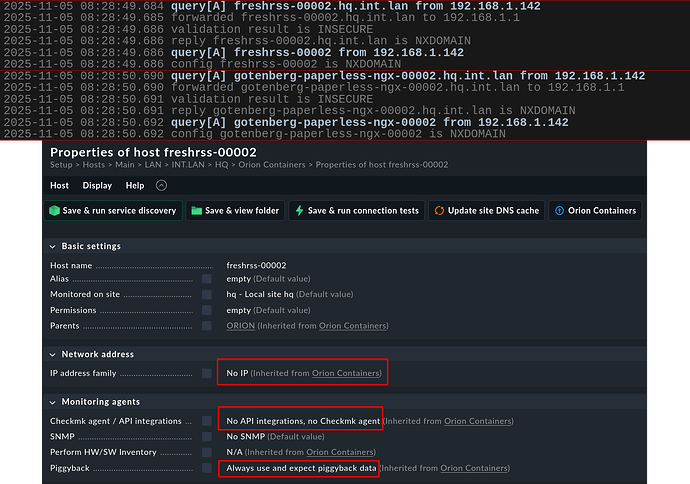Click Save & run connection tests

pyautogui.click(x=357, y=211)
